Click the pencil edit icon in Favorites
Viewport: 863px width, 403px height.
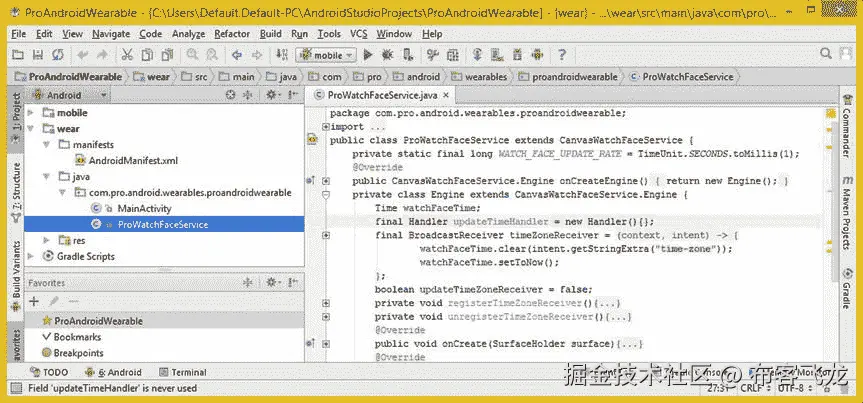(x=53, y=301)
